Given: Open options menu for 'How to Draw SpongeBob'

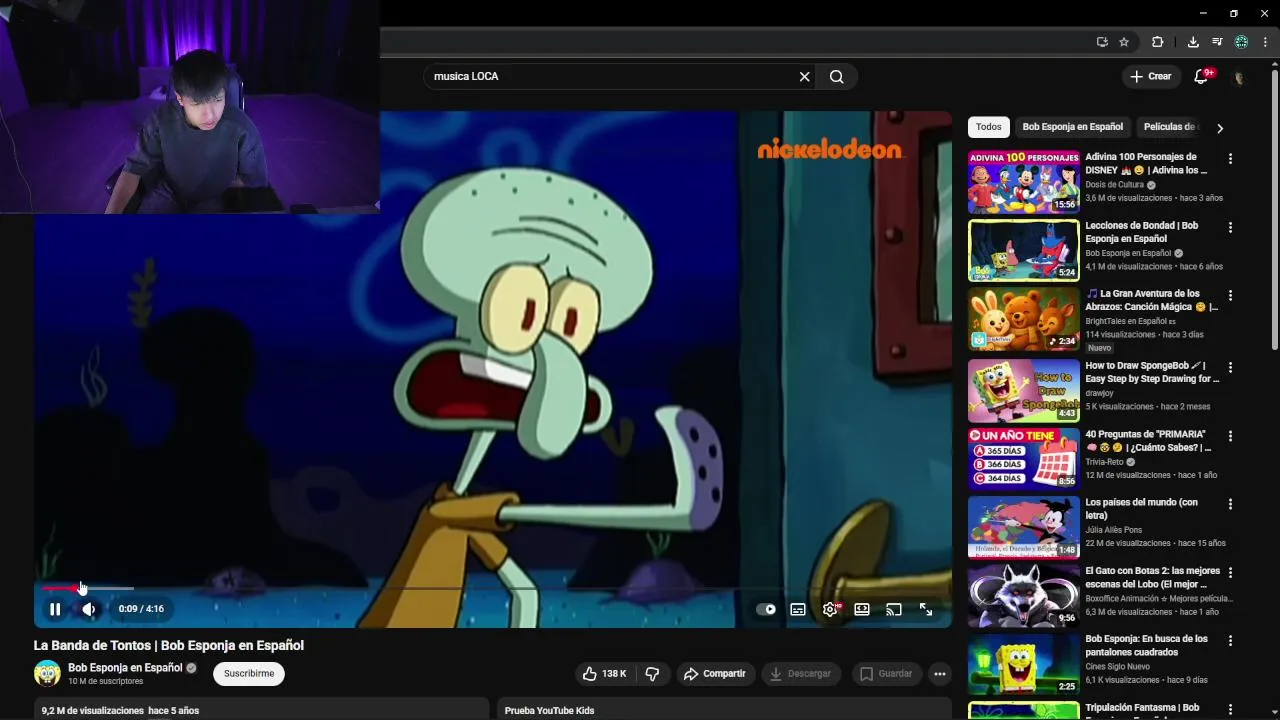Looking at the screenshot, I should point(1230,367).
